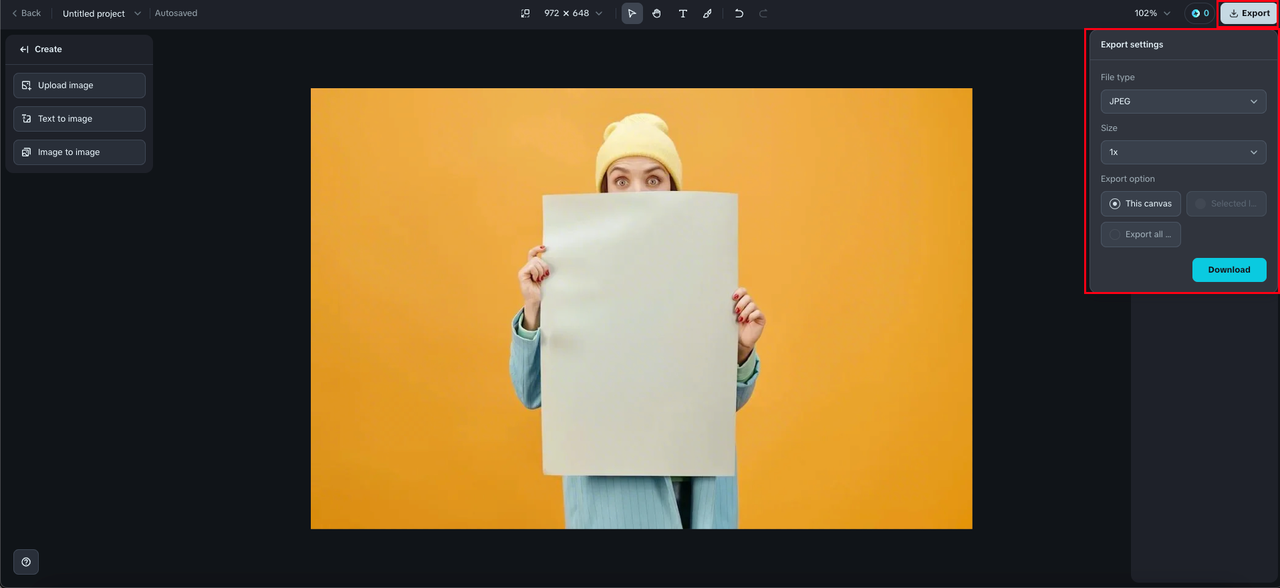Open the help question mark icon
This screenshot has height=588, width=1280.
point(26,562)
